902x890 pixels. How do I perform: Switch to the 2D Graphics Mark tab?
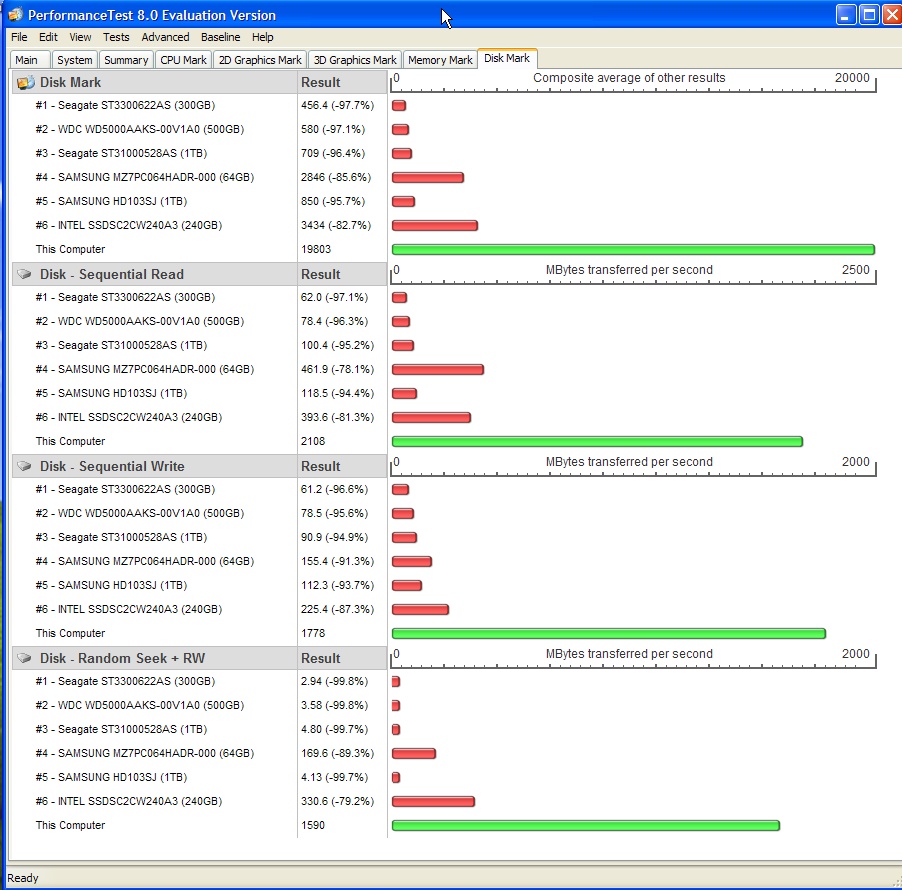tap(260, 60)
